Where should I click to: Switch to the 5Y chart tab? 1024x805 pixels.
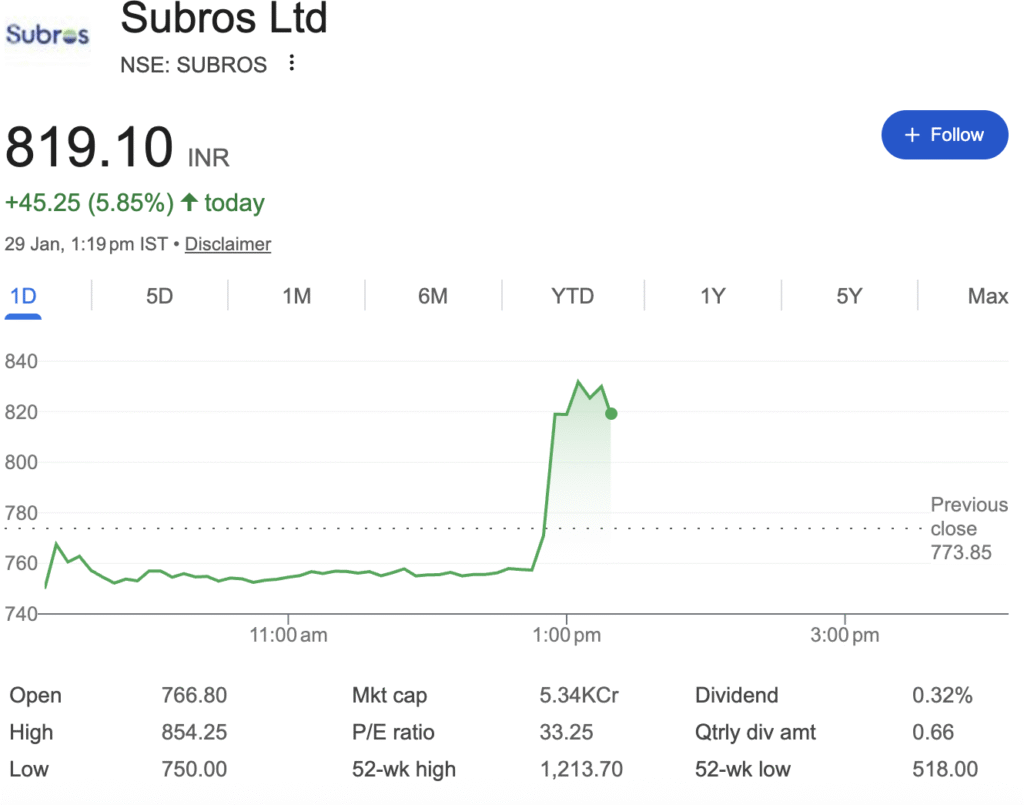849,296
